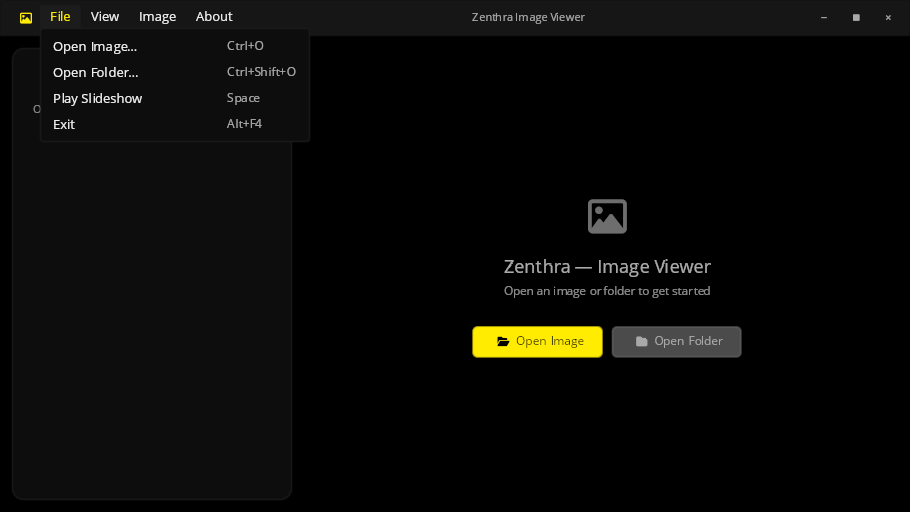Maximize the Zenthra window

click(856, 17)
